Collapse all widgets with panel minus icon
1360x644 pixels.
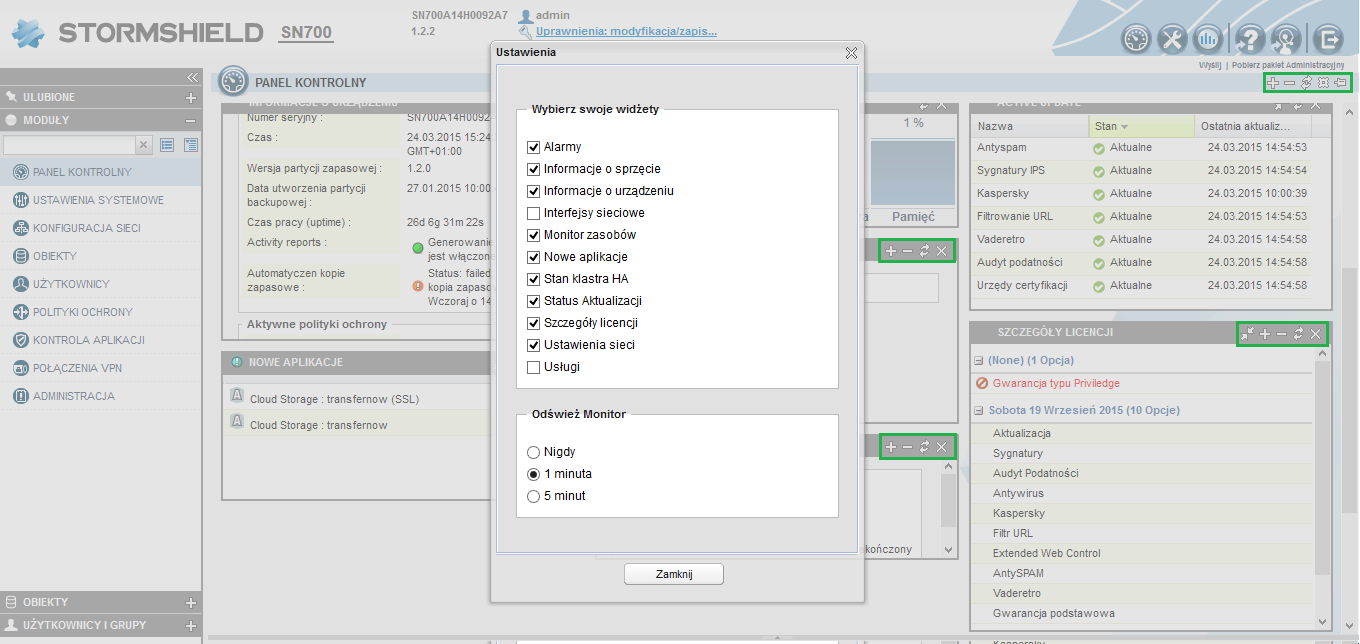coord(1289,83)
